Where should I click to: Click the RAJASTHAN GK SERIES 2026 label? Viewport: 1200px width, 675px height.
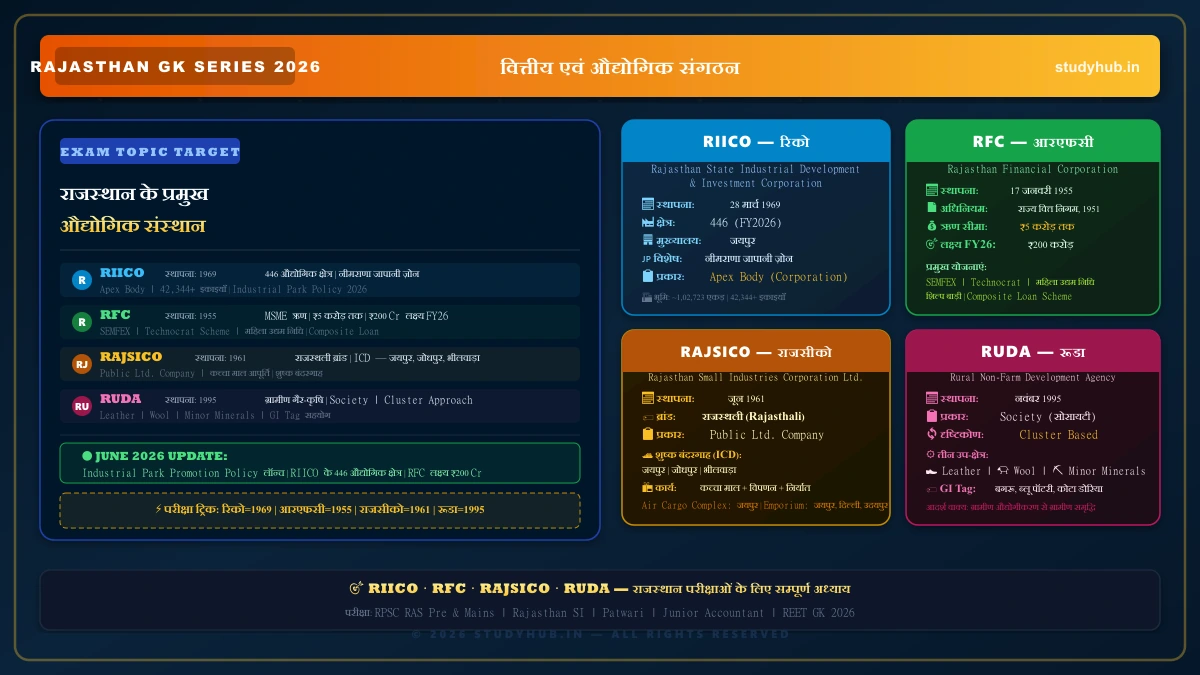pos(176,67)
